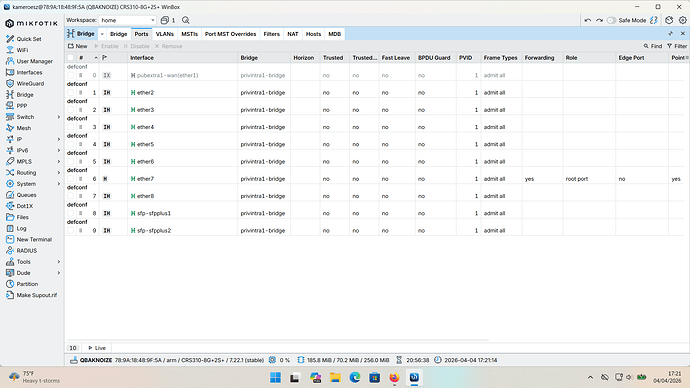Switch to the MDB tab
The height and width of the screenshot is (388, 690).
coord(334,34)
